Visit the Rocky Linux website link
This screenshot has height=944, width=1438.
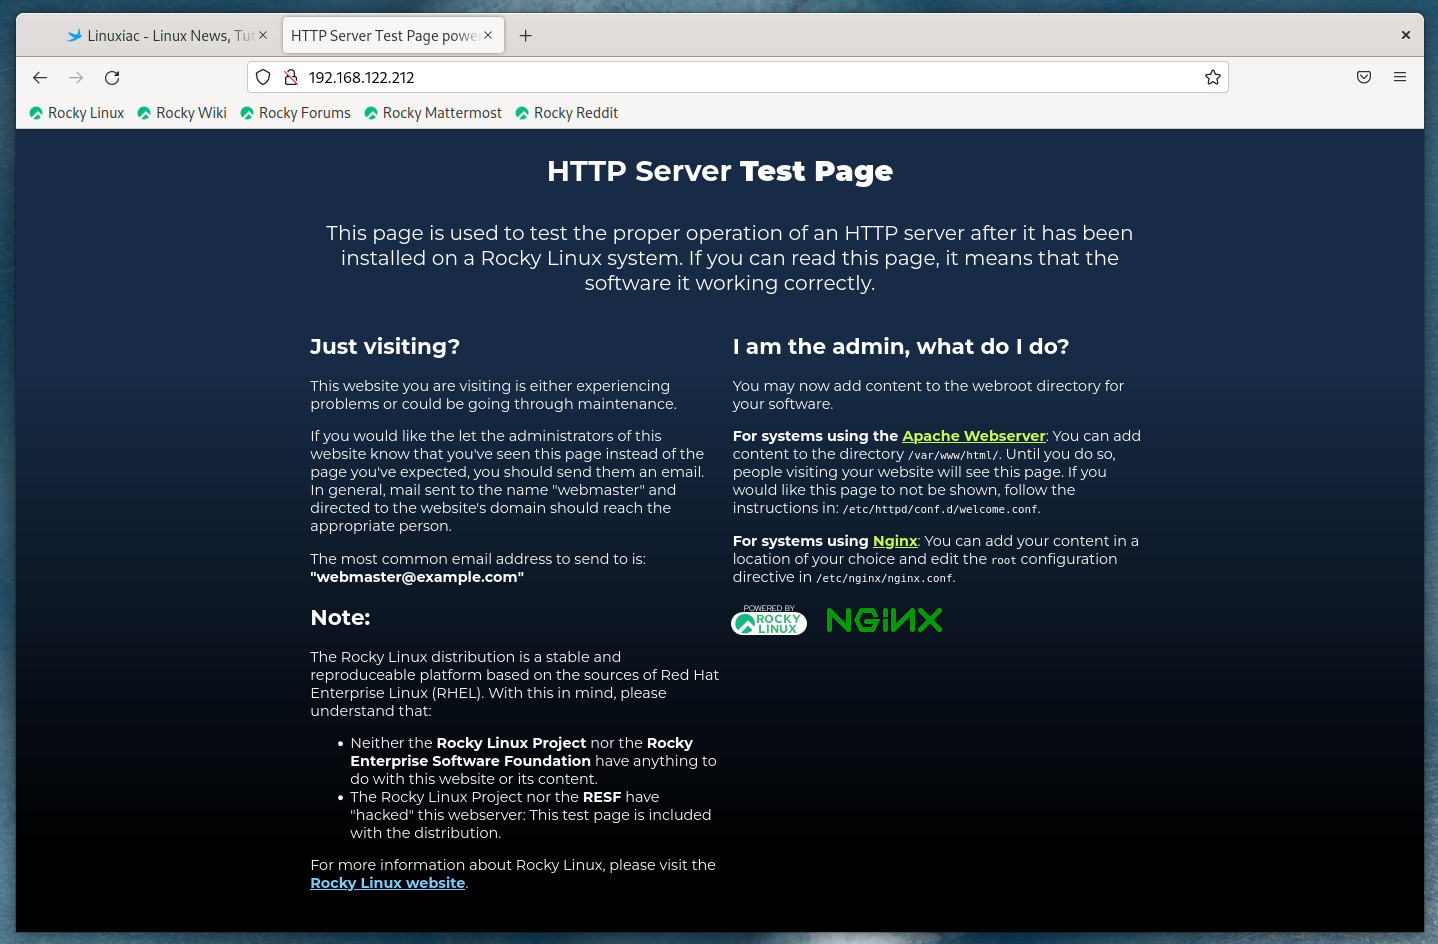pos(388,883)
